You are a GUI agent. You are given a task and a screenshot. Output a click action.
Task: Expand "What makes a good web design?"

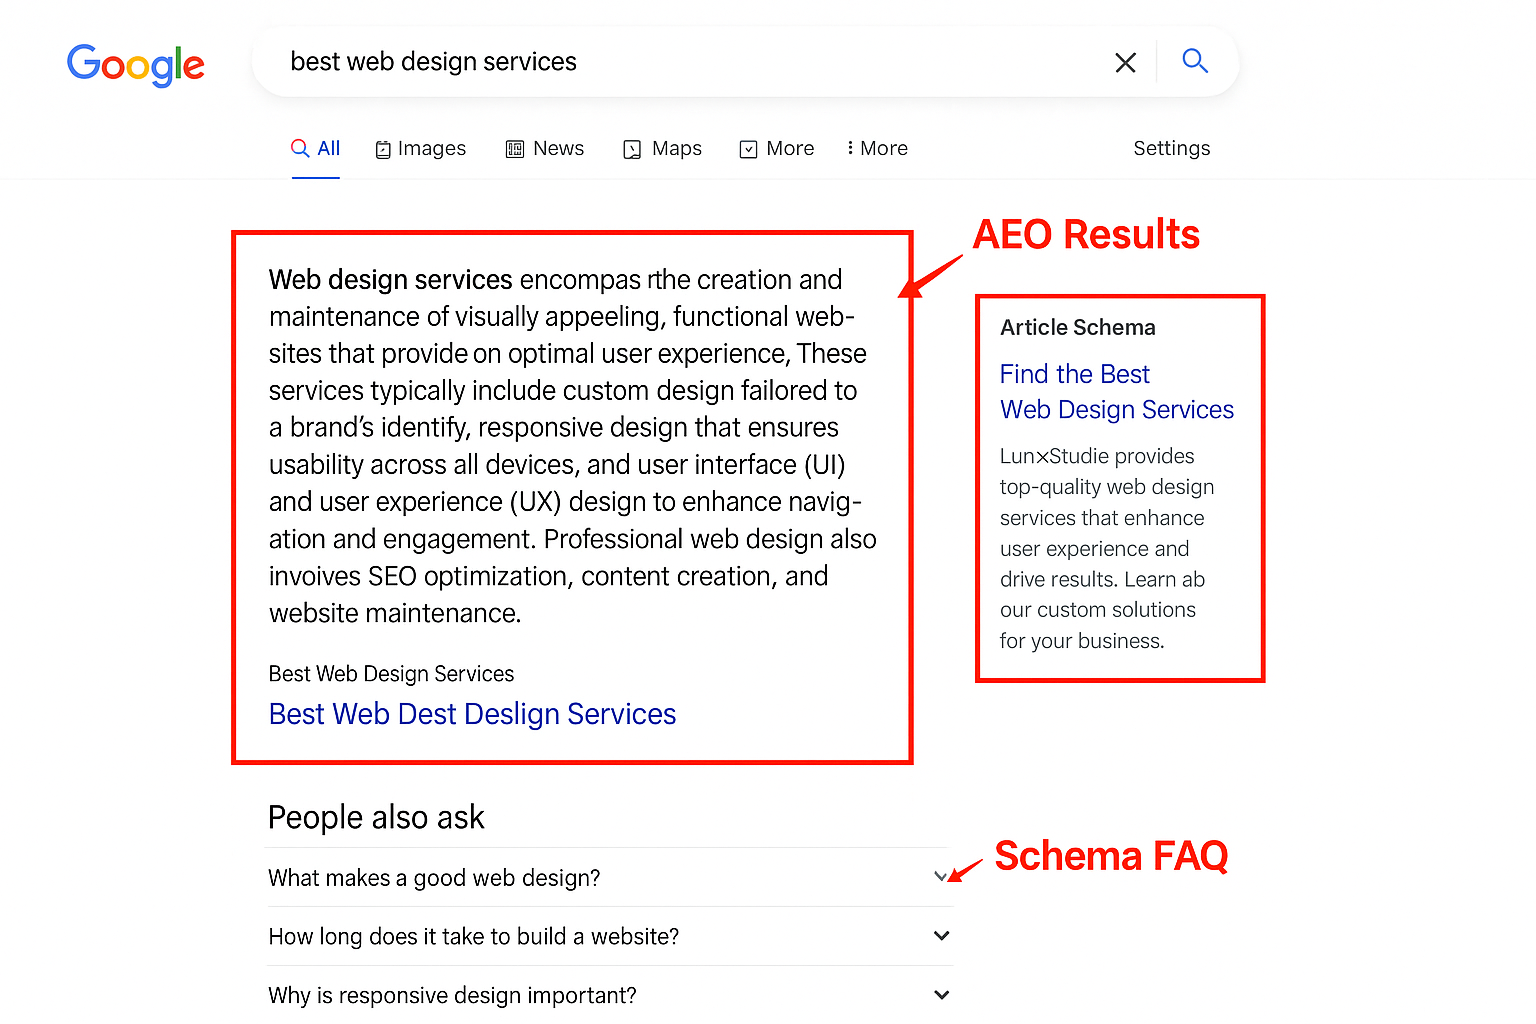coord(610,877)
